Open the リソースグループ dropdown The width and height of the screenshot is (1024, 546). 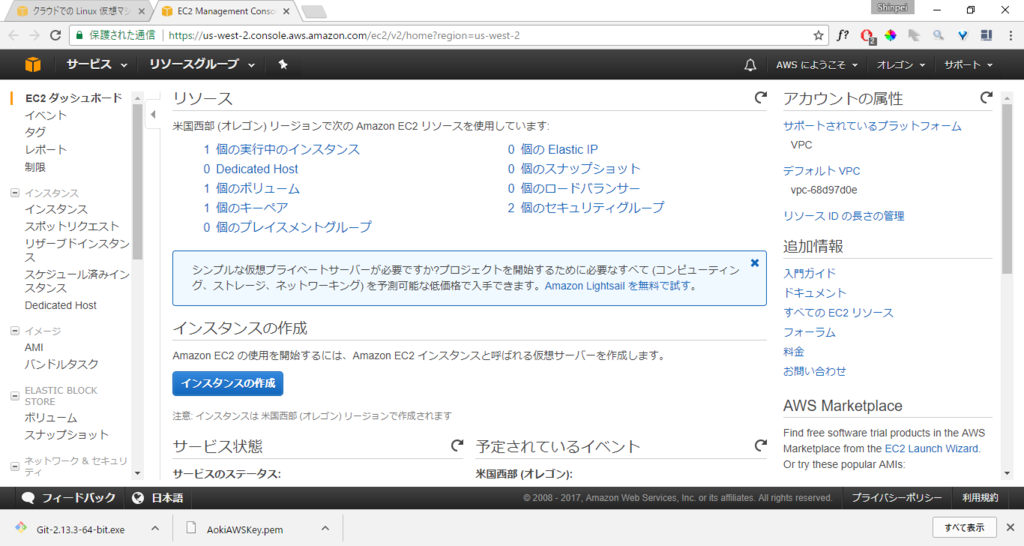pyautogui.click(x=202, y=64)
